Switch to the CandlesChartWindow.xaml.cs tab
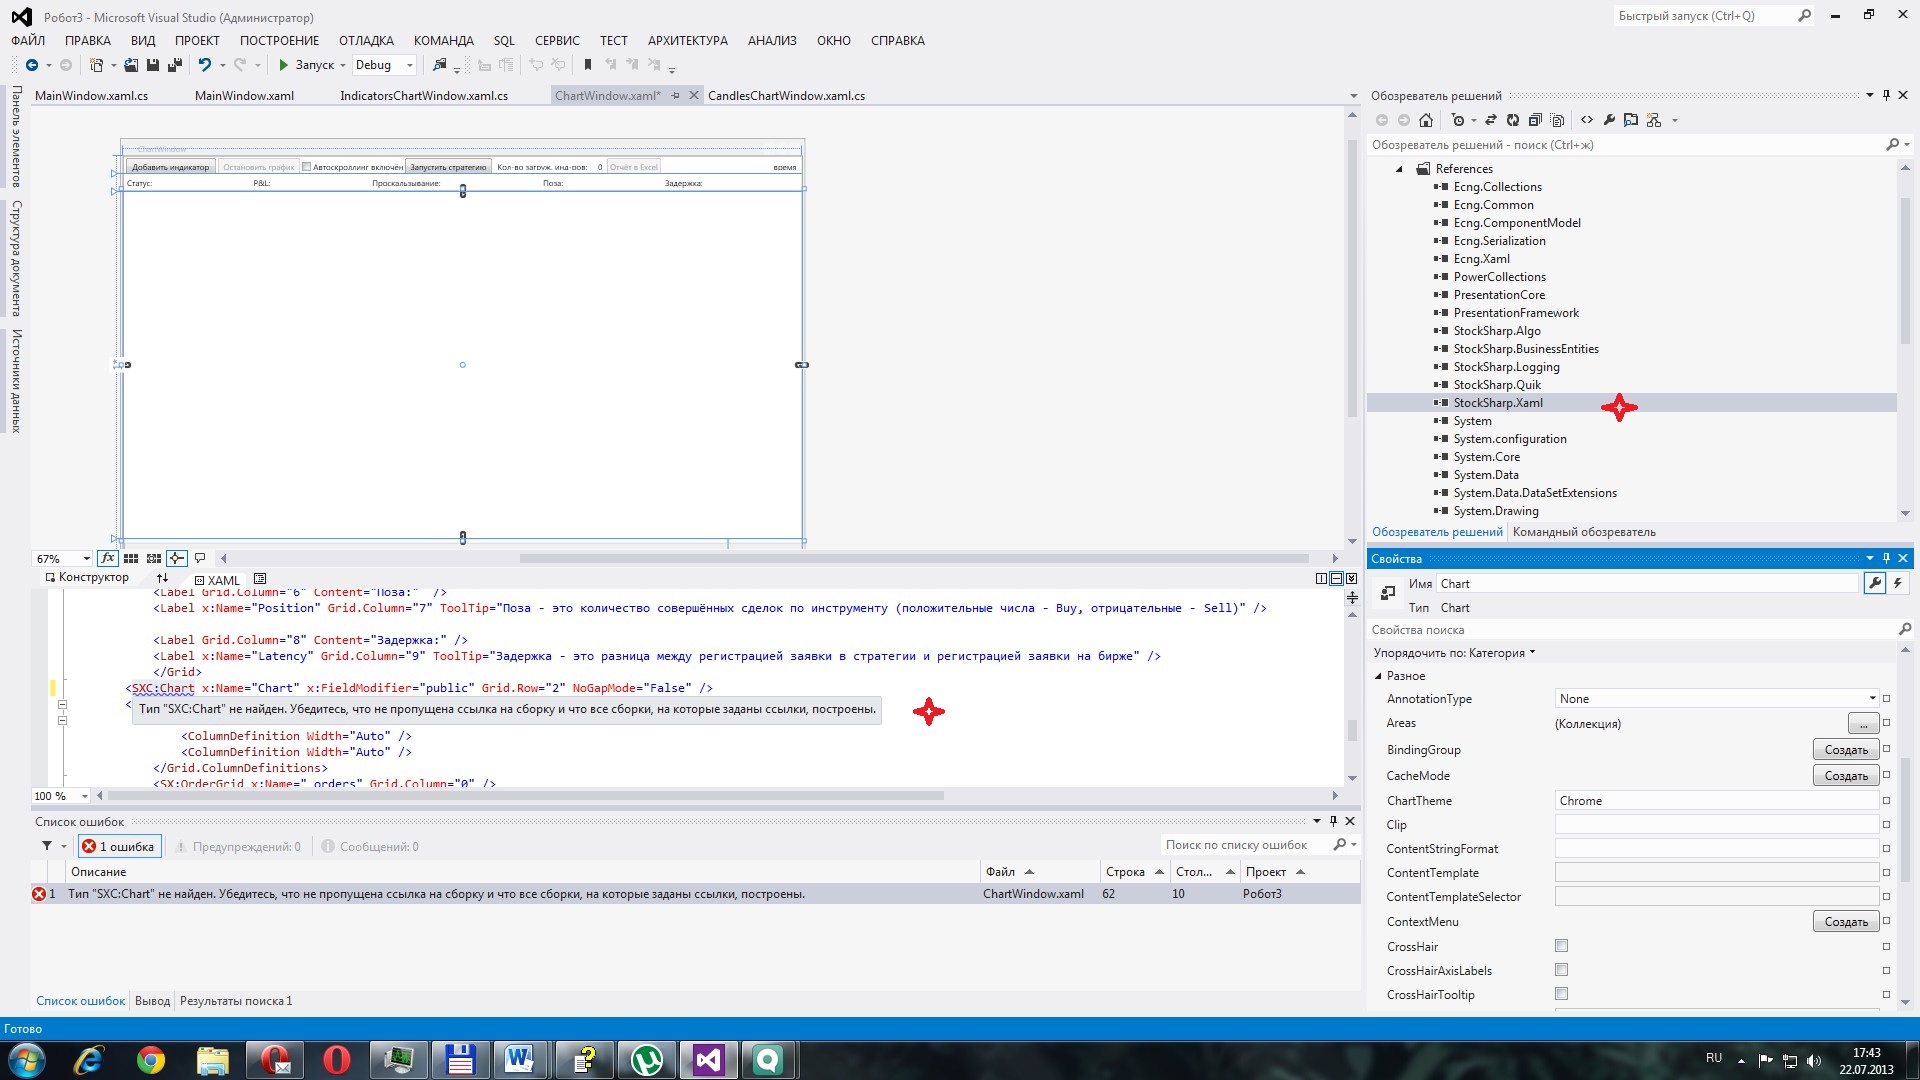The width and height of the screenshot is (1920, 1080). click(x=786, y=96)
